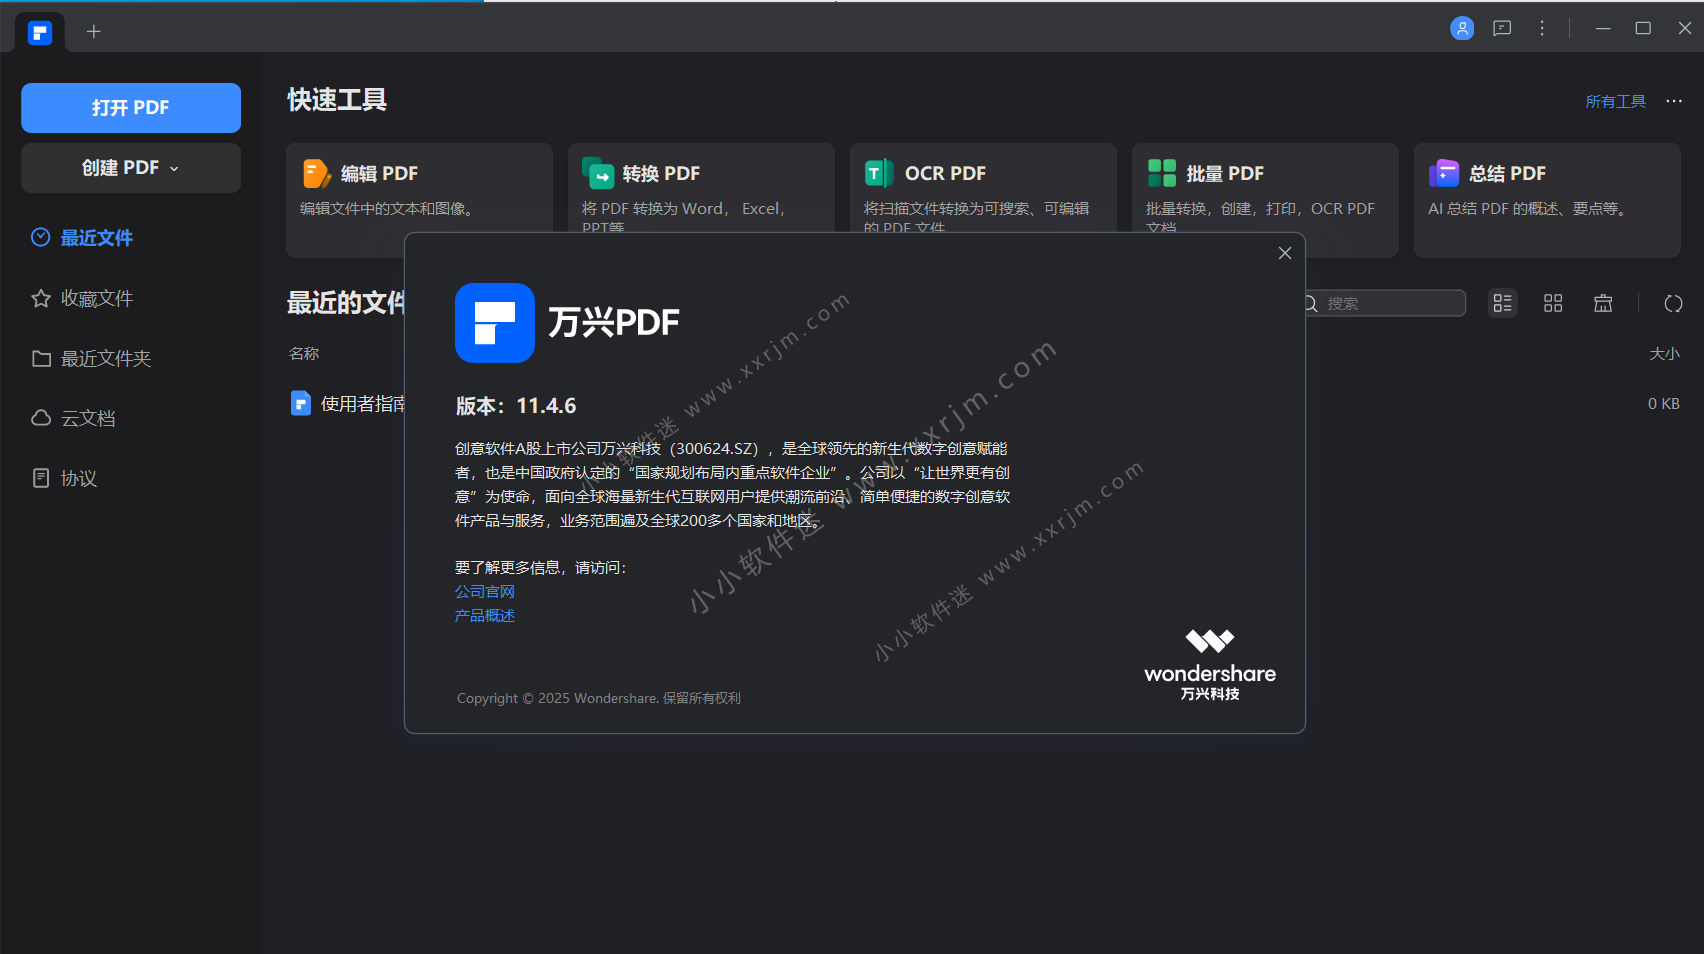Open 最近文件夹 folder item

coord(105,358)
